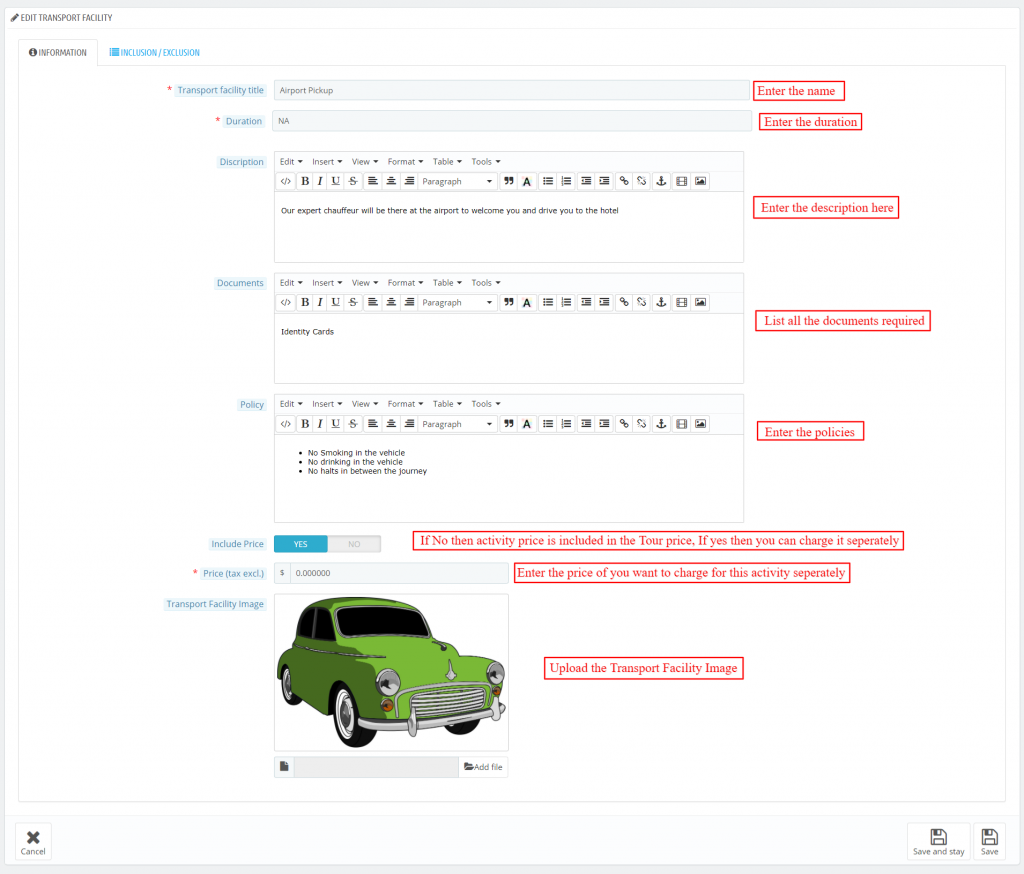Screen dimensions: 1024x874
Task: Open Paragraph format dropdown in Policy editor
Action: [x=457, y=423]
